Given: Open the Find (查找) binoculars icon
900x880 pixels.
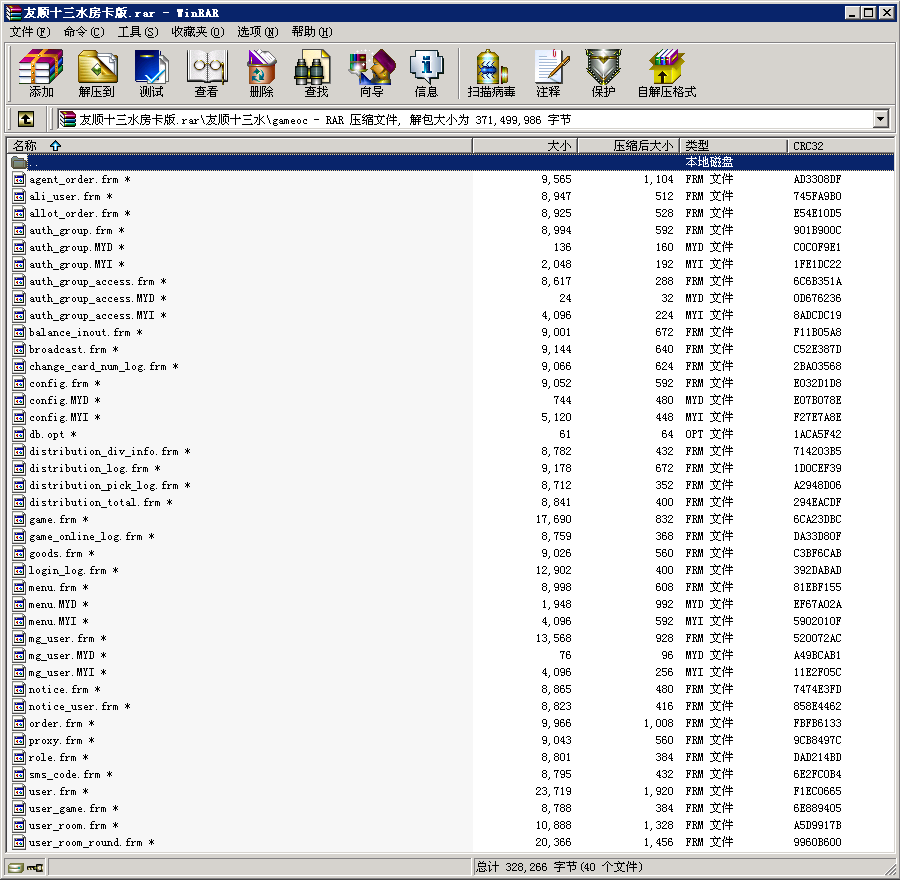Looking at the screenshot, I should click(316, 73).
